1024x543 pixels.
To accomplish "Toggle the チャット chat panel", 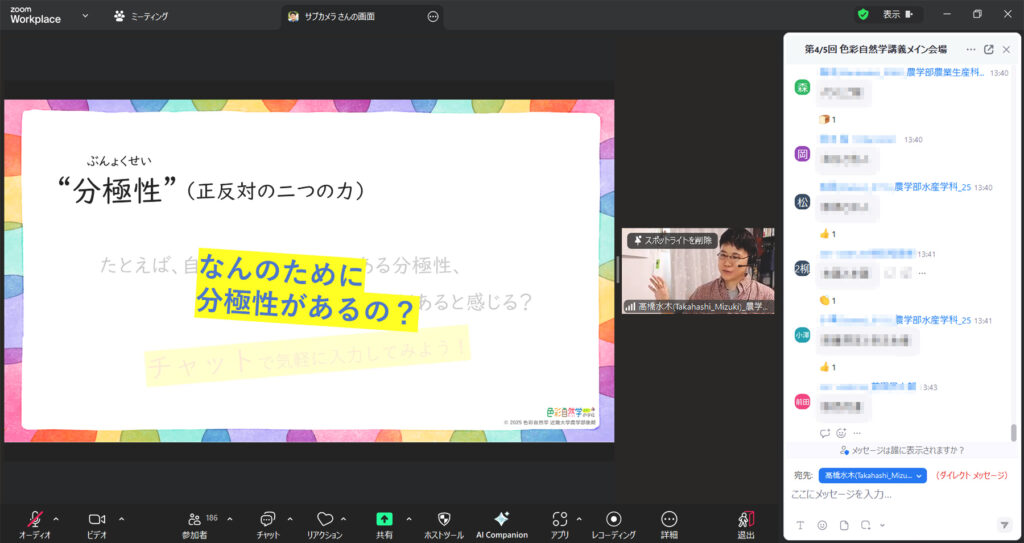I will point(267,520).
